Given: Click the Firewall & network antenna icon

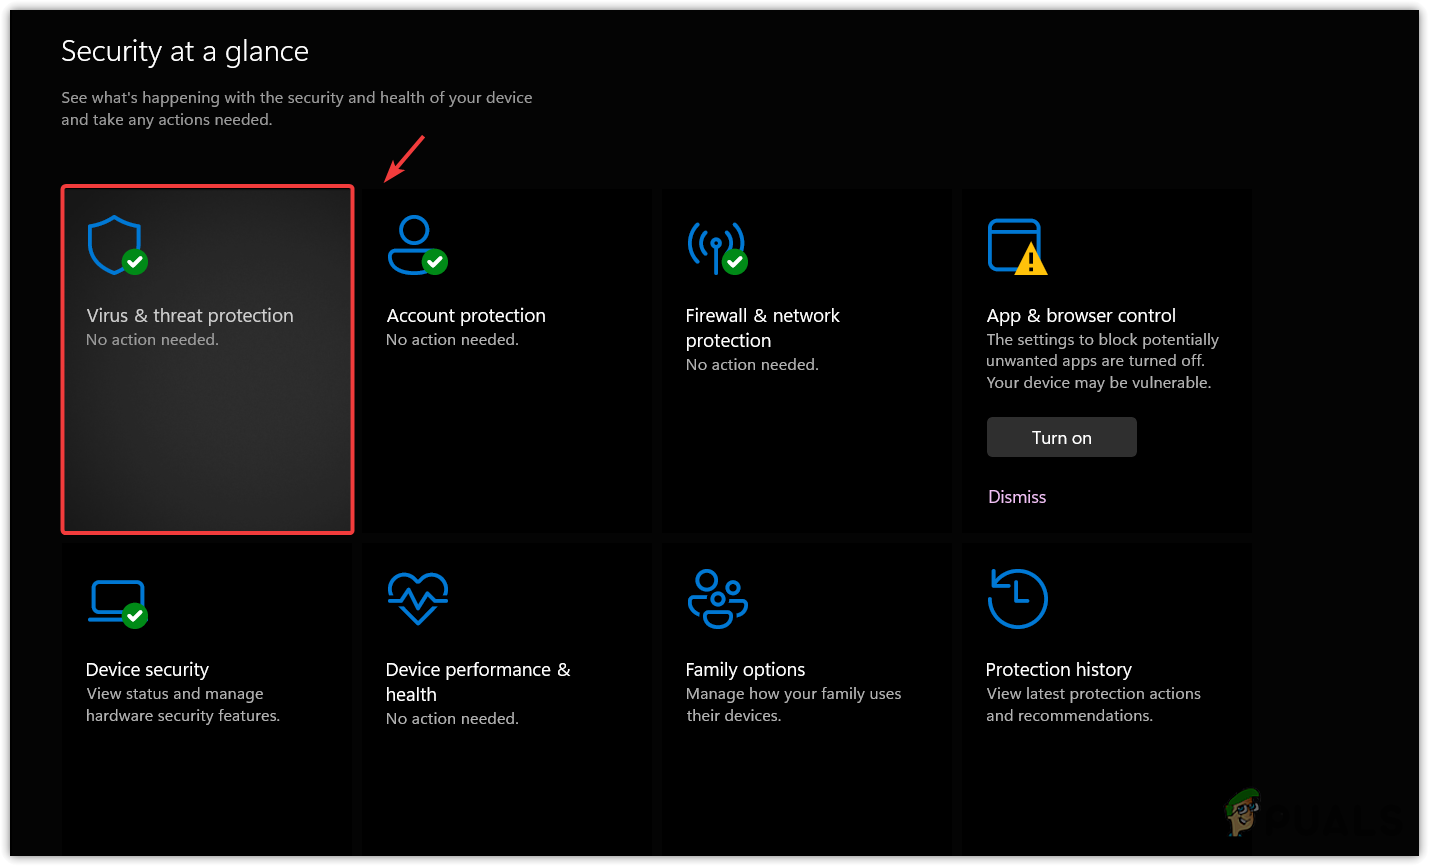Looking at the screenshot, I should [x=716, y=246].
